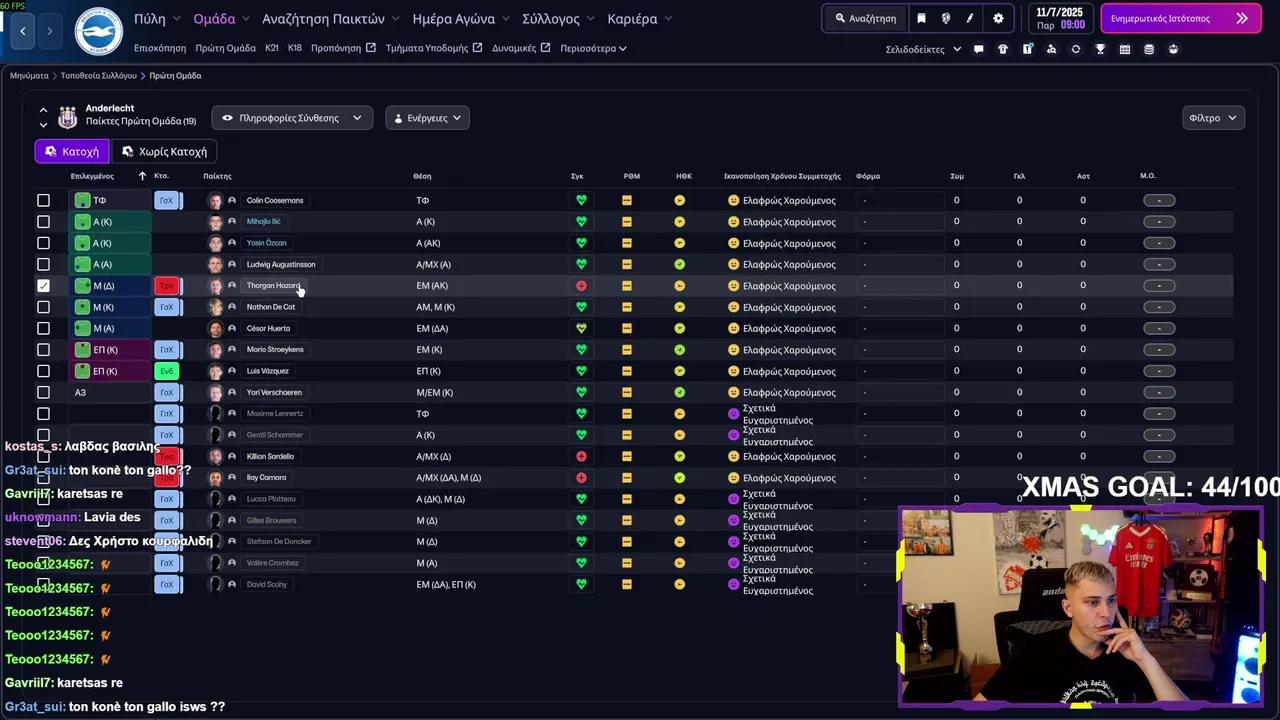Open the calendar grid shortcut icon
This screenshot has width=1280, height=720.
coord(1125,49)
